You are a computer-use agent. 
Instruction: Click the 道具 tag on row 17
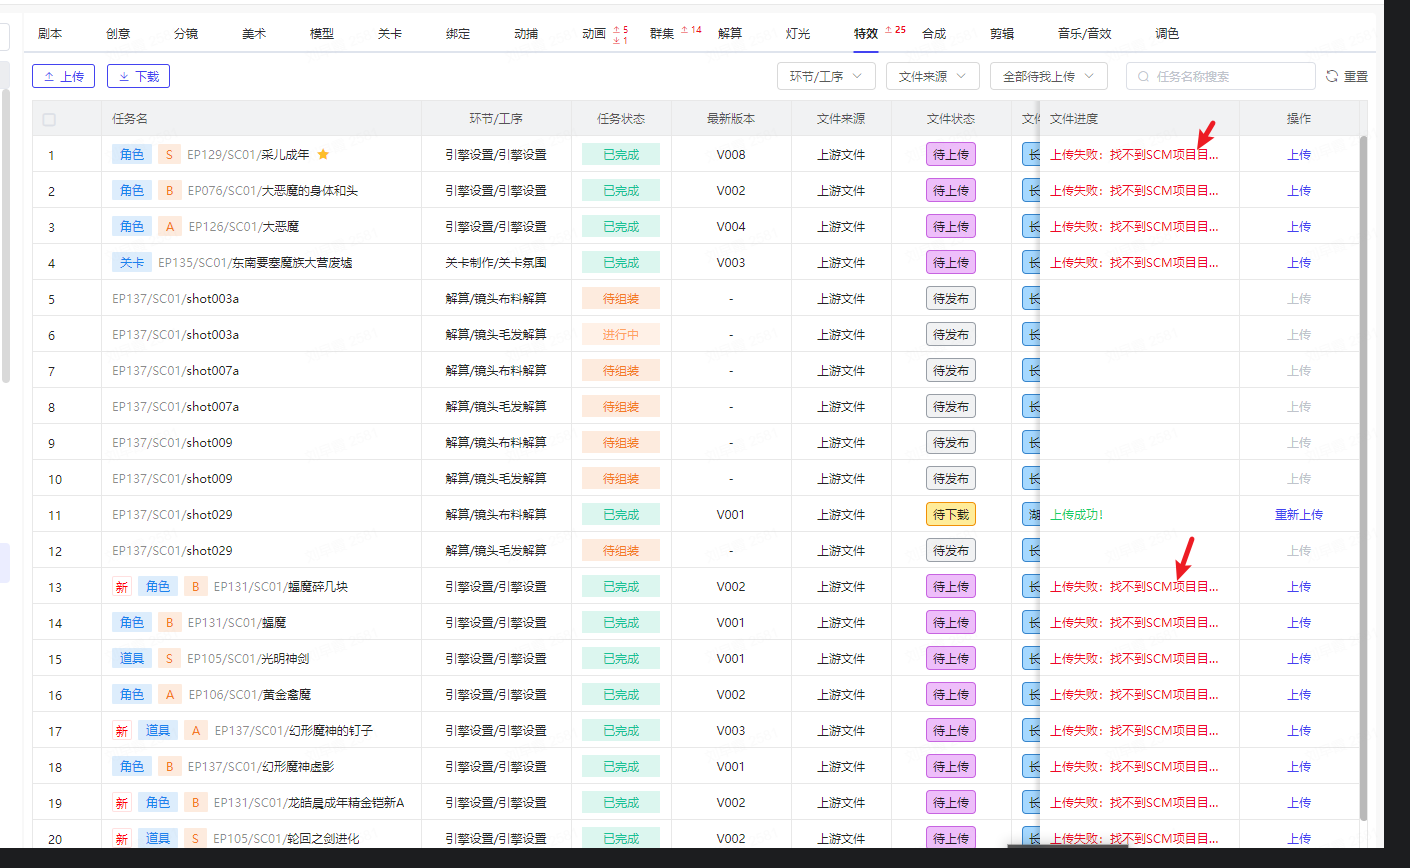click(x=158, y=731)
